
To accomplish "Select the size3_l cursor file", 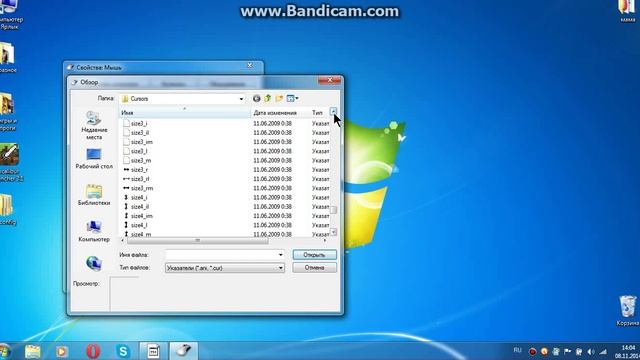I will pyautogui.click(x=139, y=151).
